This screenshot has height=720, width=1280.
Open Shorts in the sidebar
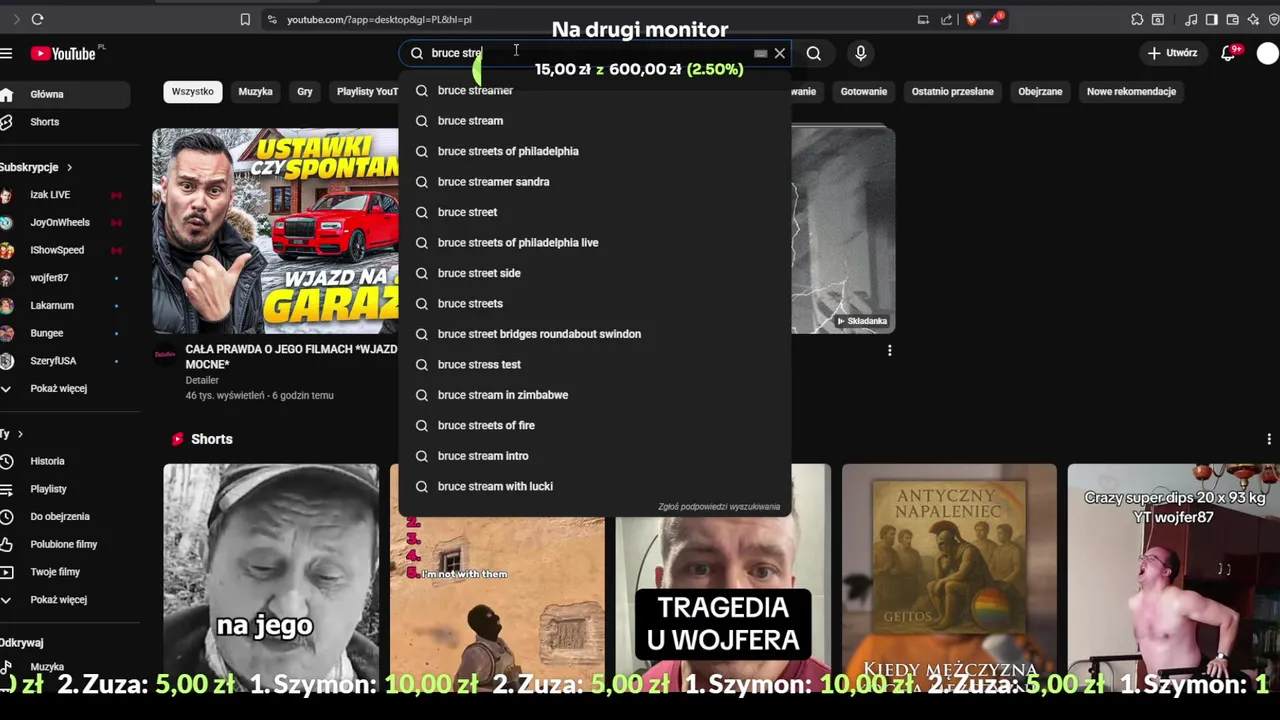coord(65,122)
